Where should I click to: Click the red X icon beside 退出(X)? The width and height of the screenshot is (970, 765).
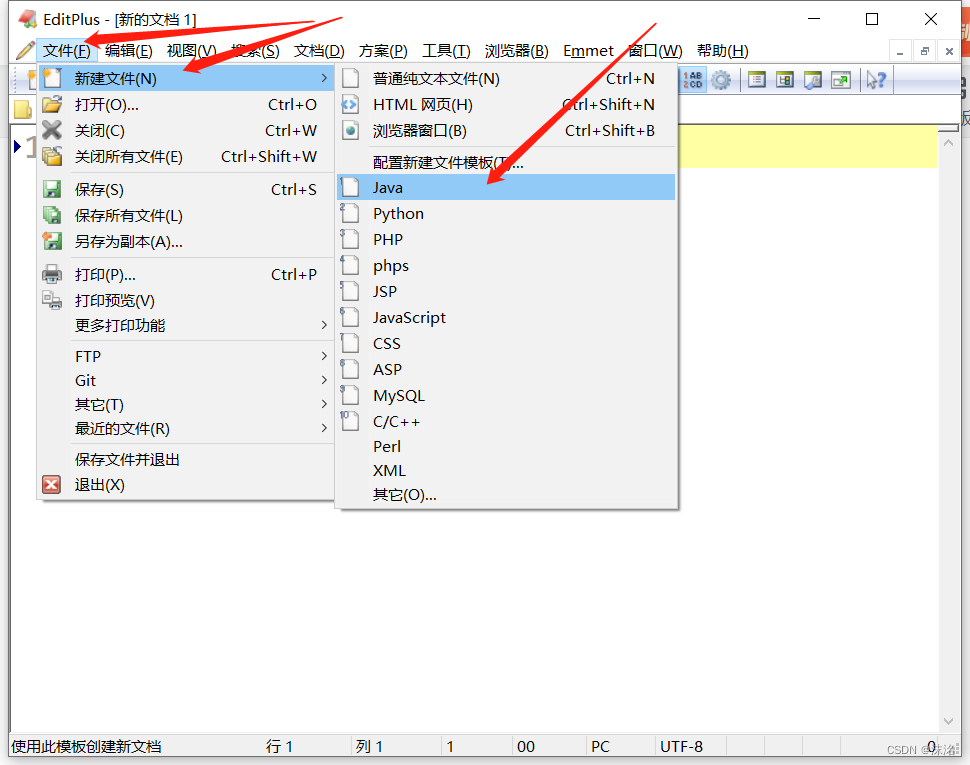coord(52,484)
